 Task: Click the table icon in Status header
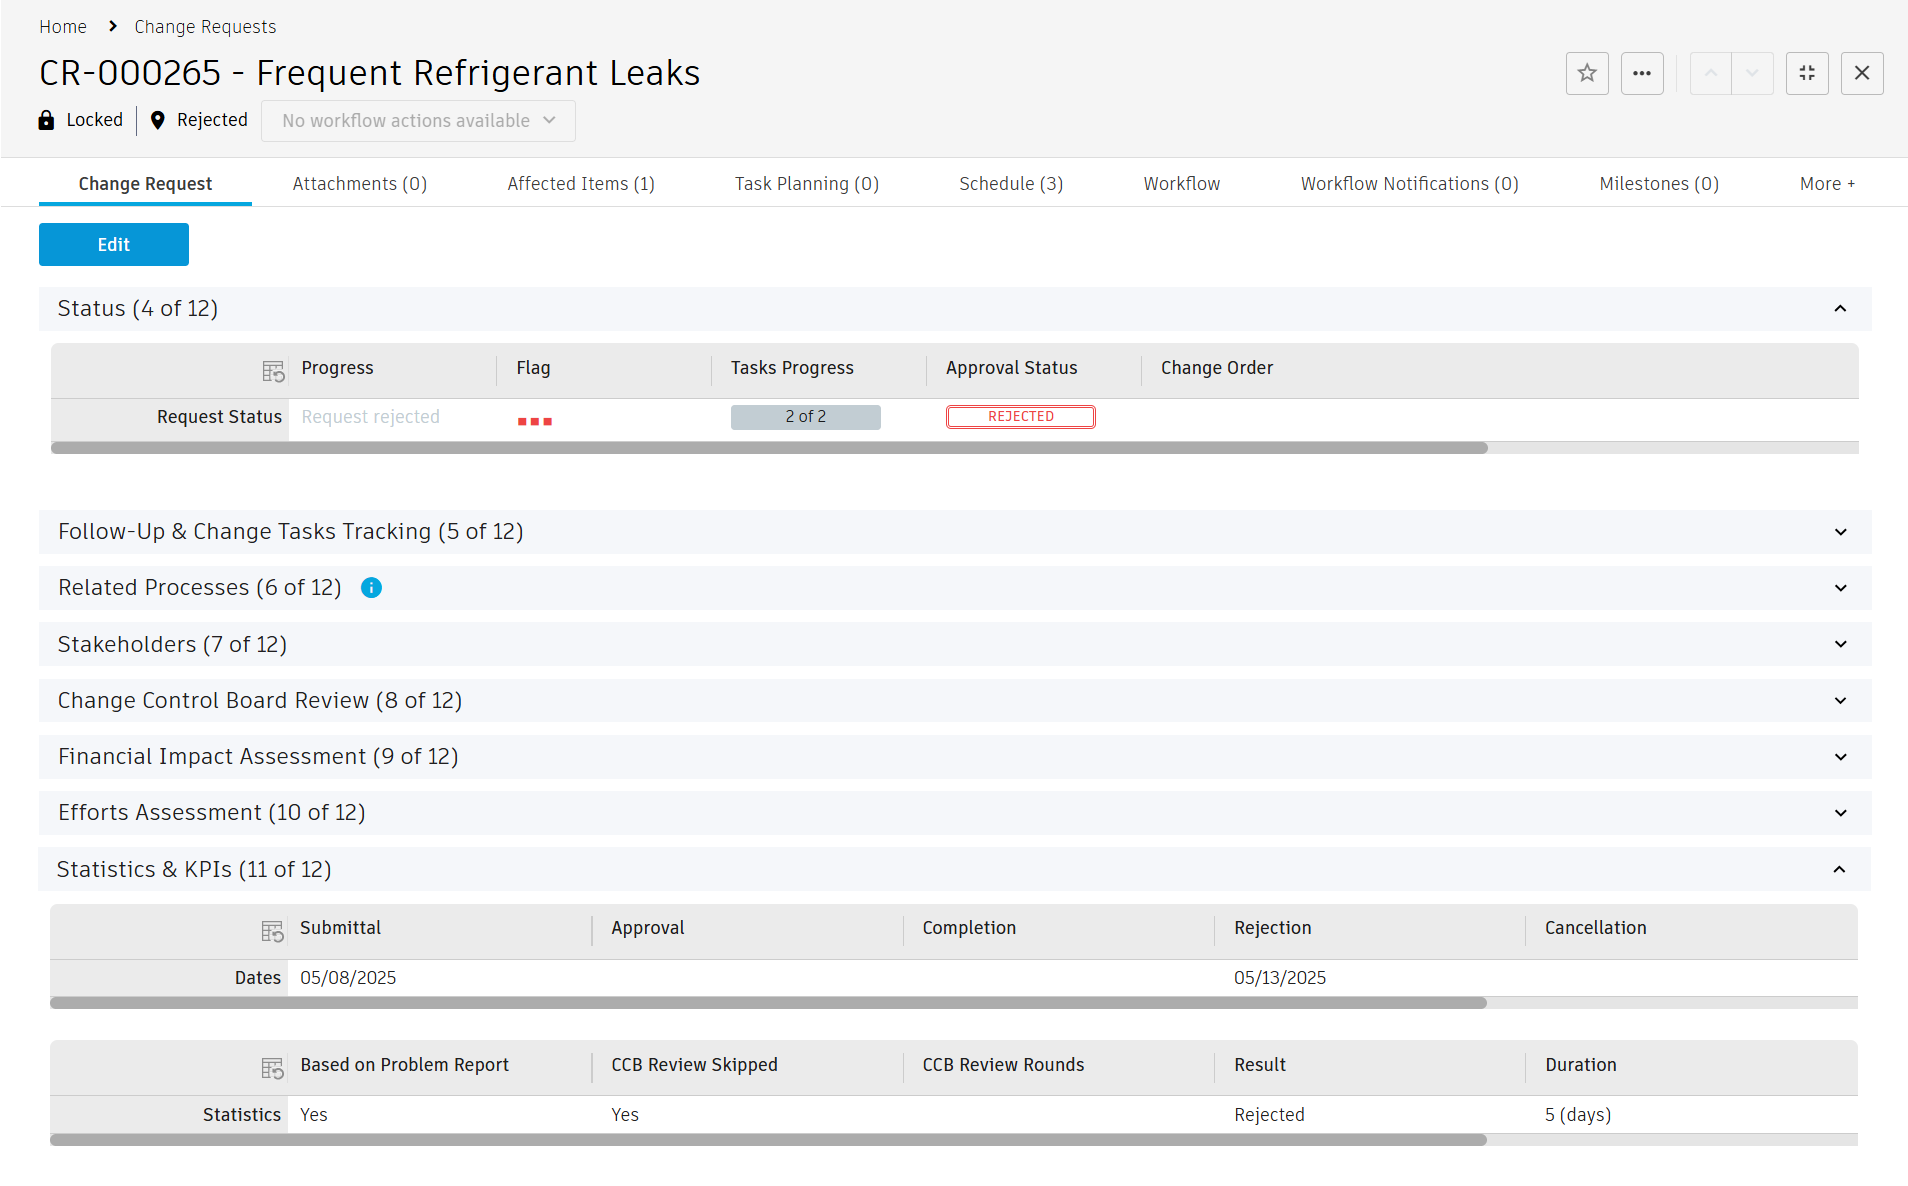pos(273,371)
